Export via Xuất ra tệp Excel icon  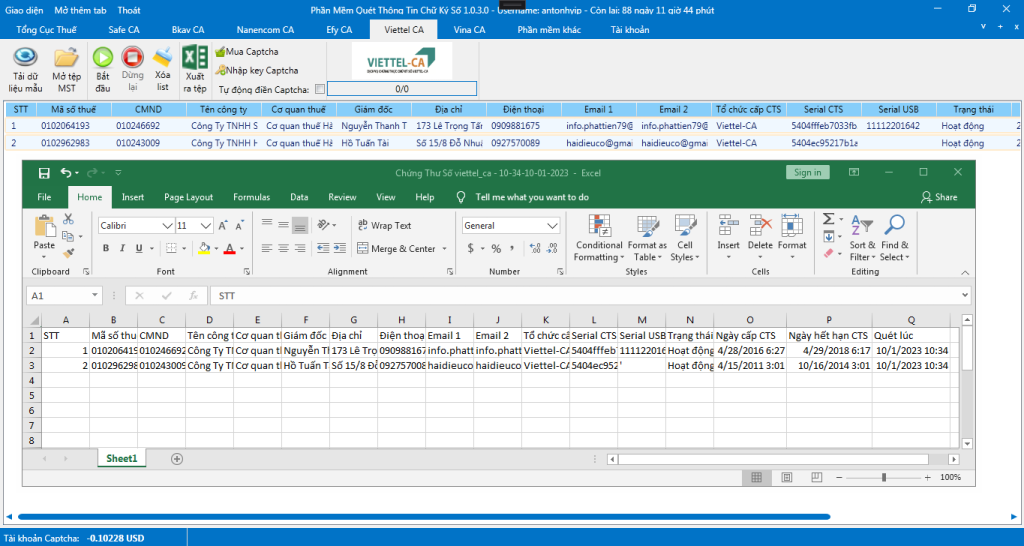pyautogui.click(x=195, y=57)
